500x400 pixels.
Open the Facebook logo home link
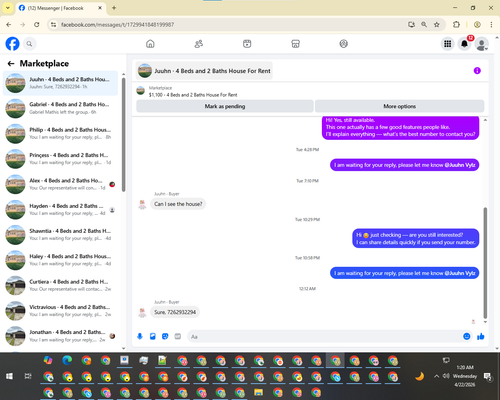[12, 44]
